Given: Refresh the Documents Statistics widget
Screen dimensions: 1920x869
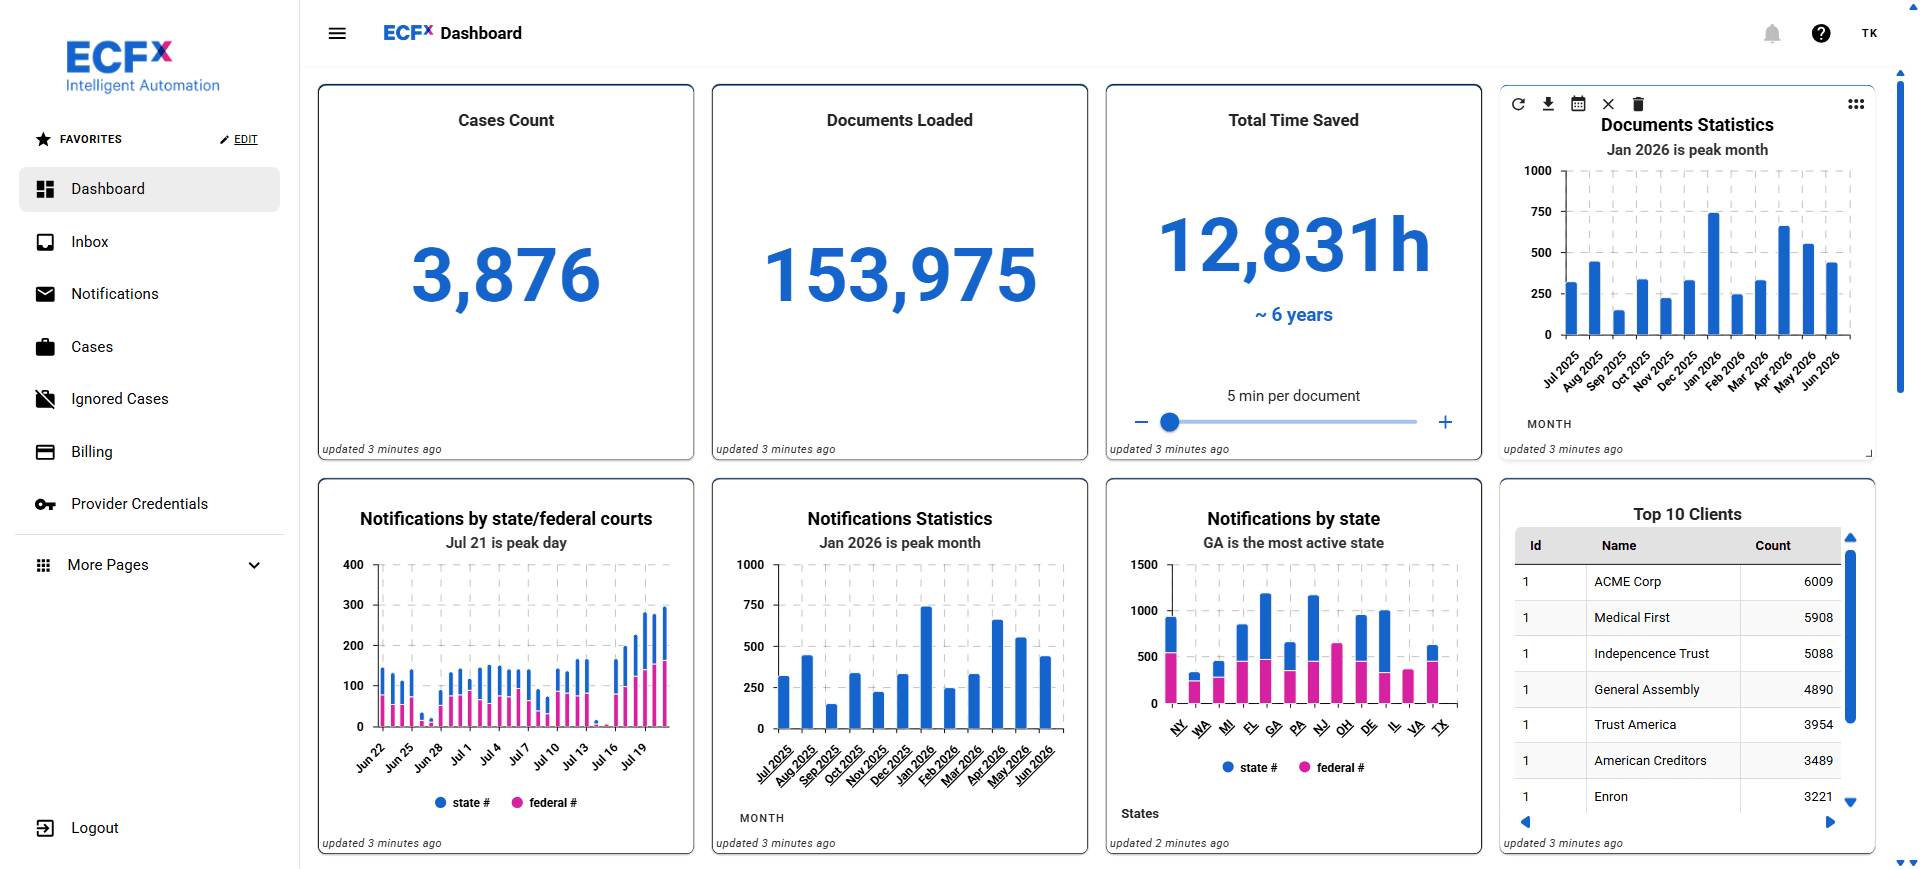Looking at the screenshot, I should coord(1518,104).
